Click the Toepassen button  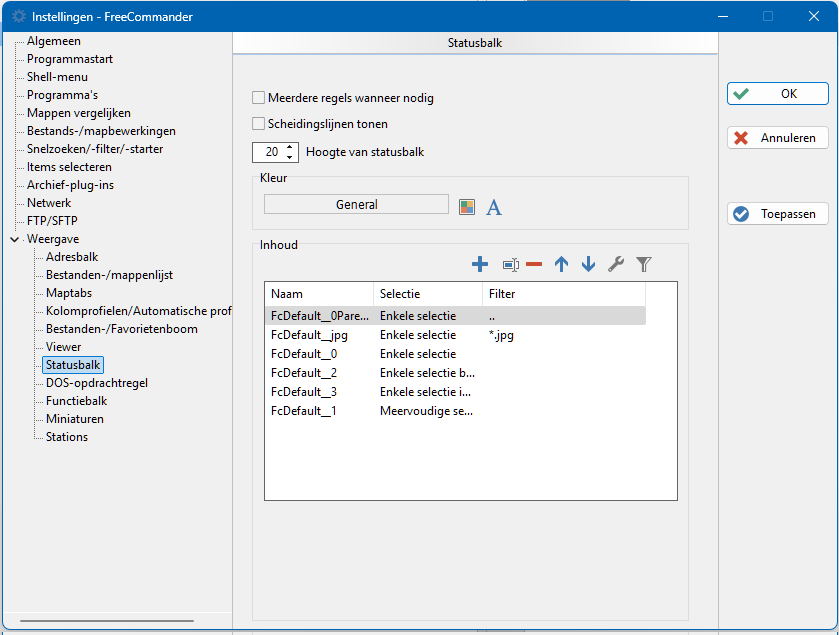tap(777, 214)
